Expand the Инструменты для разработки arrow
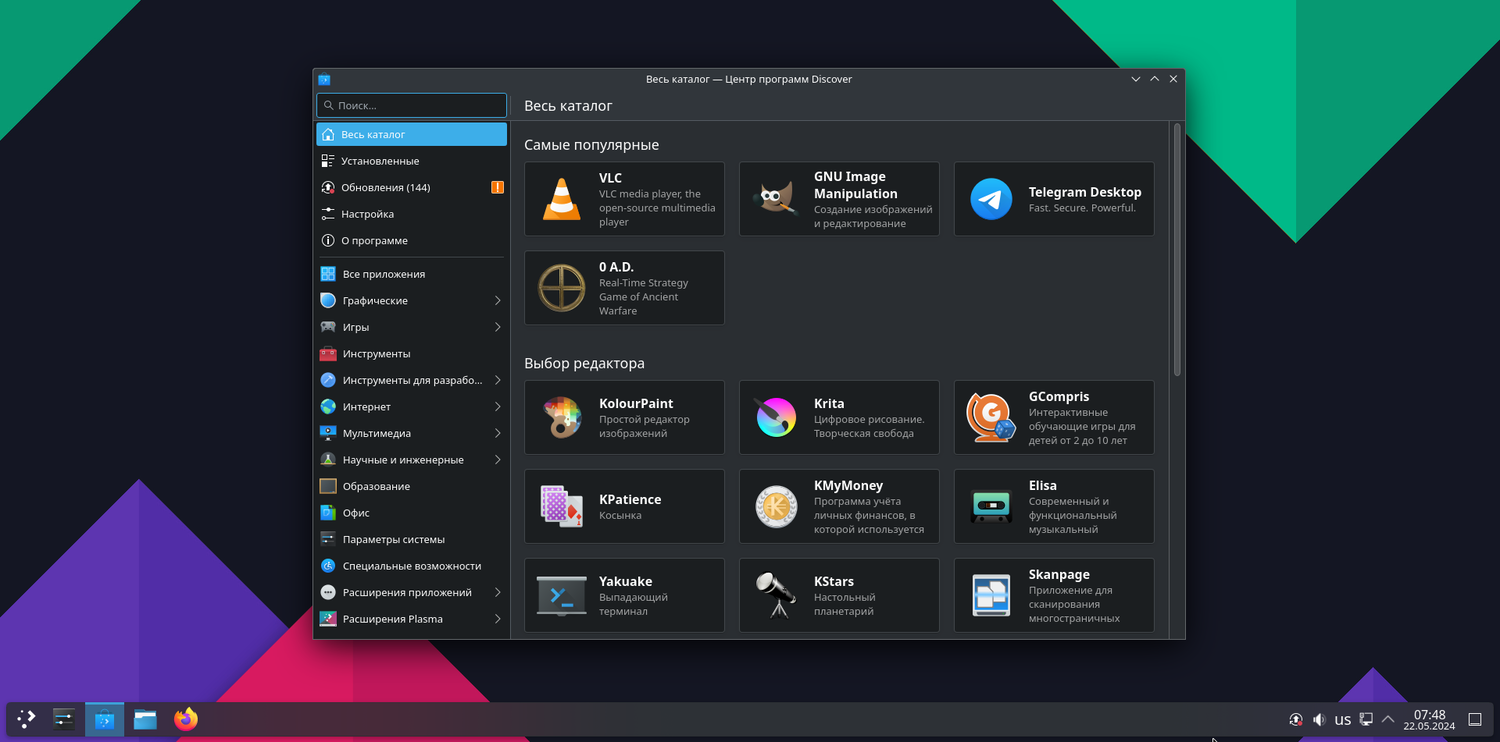 click(497, 380)
